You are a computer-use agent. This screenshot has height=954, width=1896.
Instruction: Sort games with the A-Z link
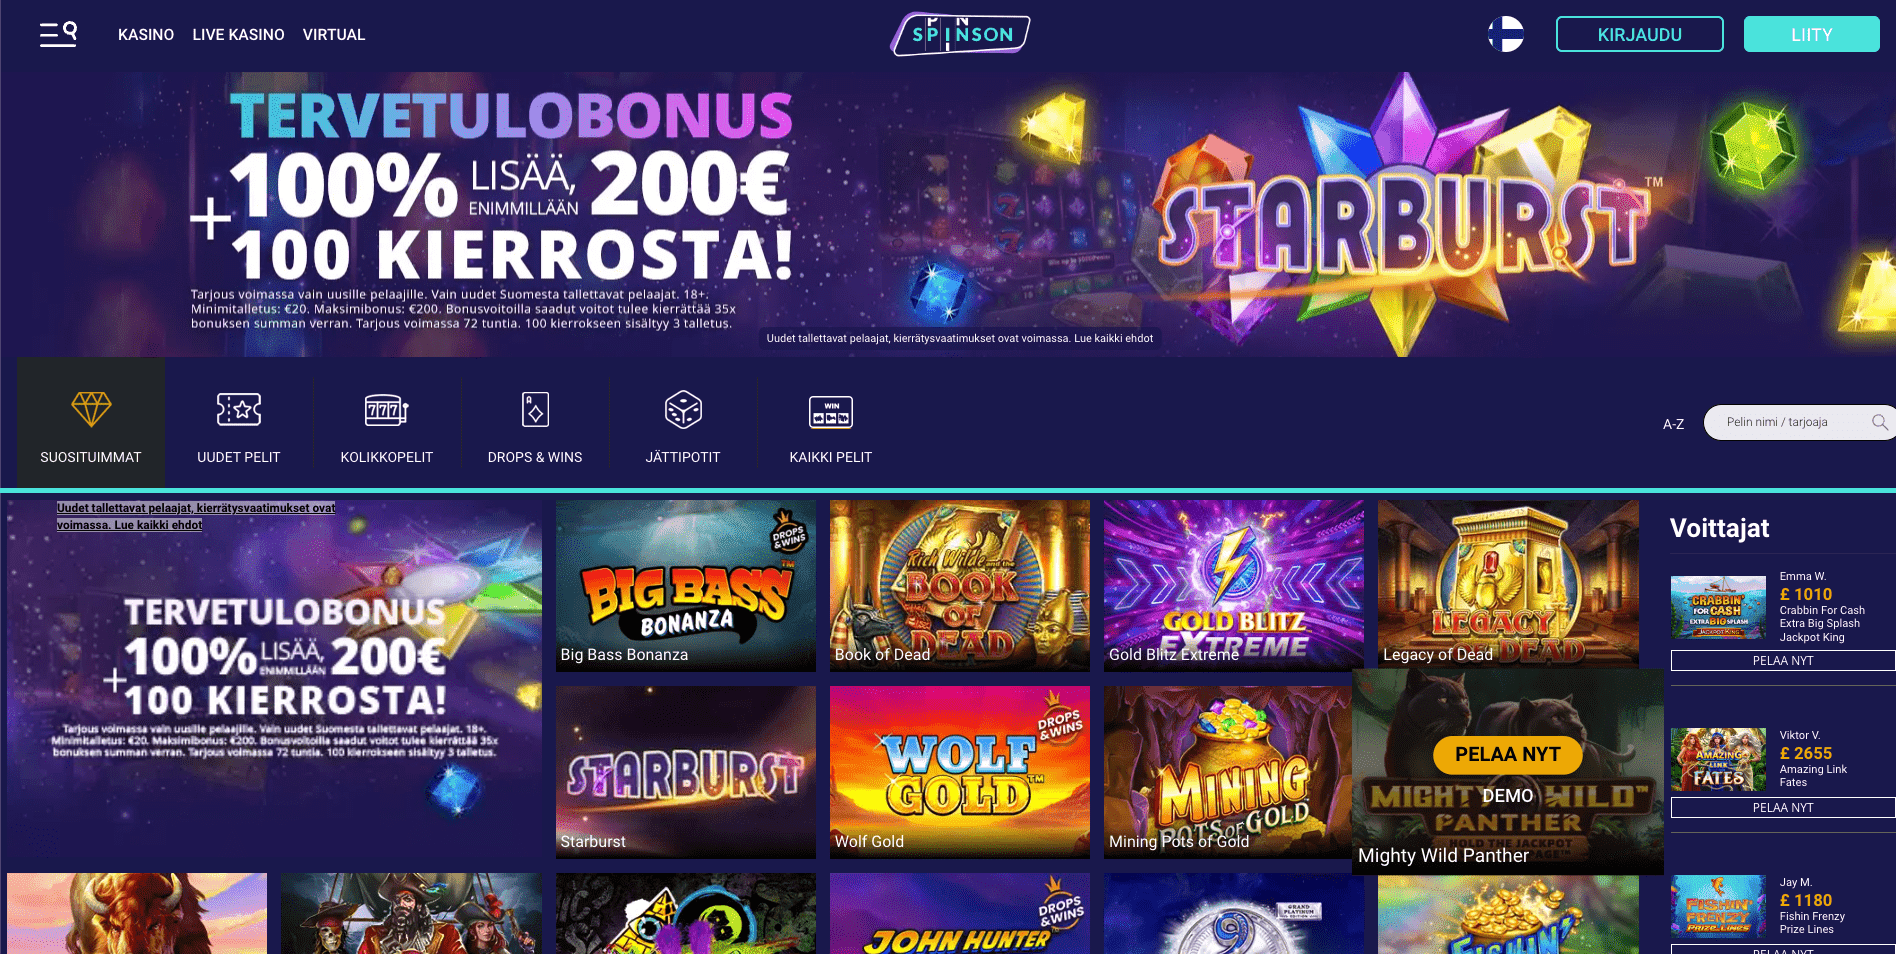coord(1673,424)
